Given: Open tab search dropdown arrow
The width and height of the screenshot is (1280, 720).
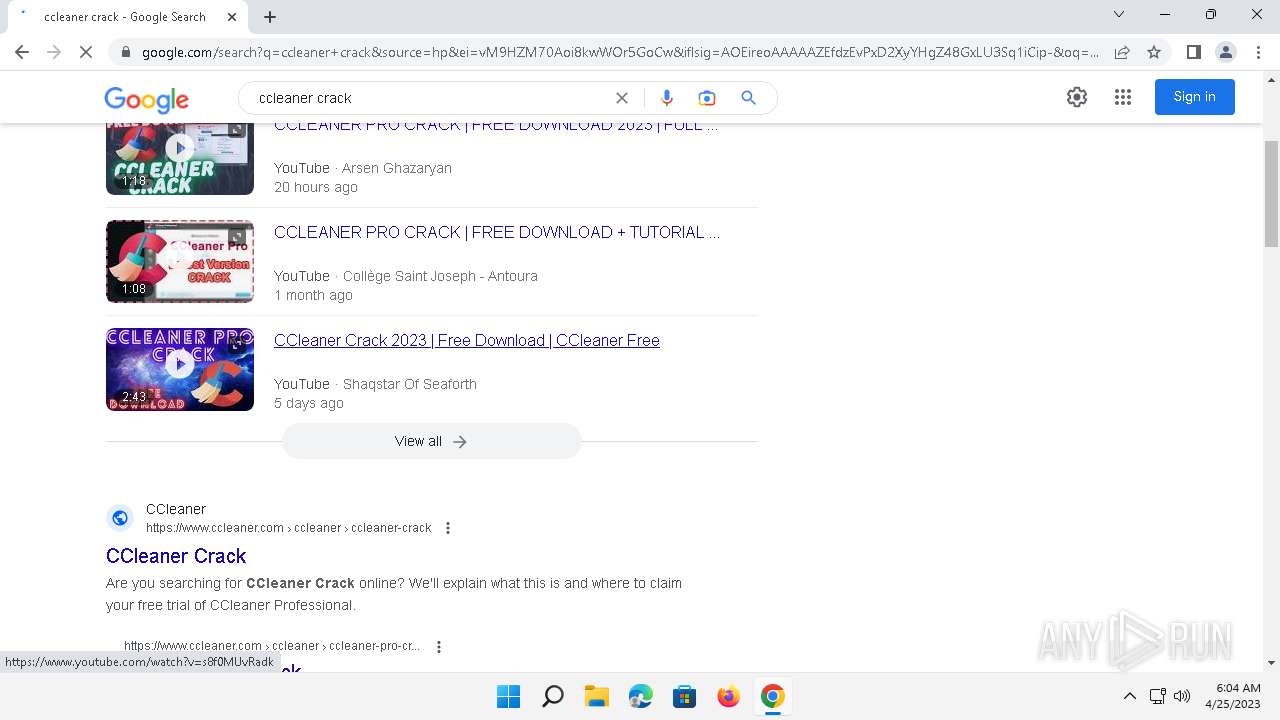Looking at the screenshot, I should [1119, 14].
